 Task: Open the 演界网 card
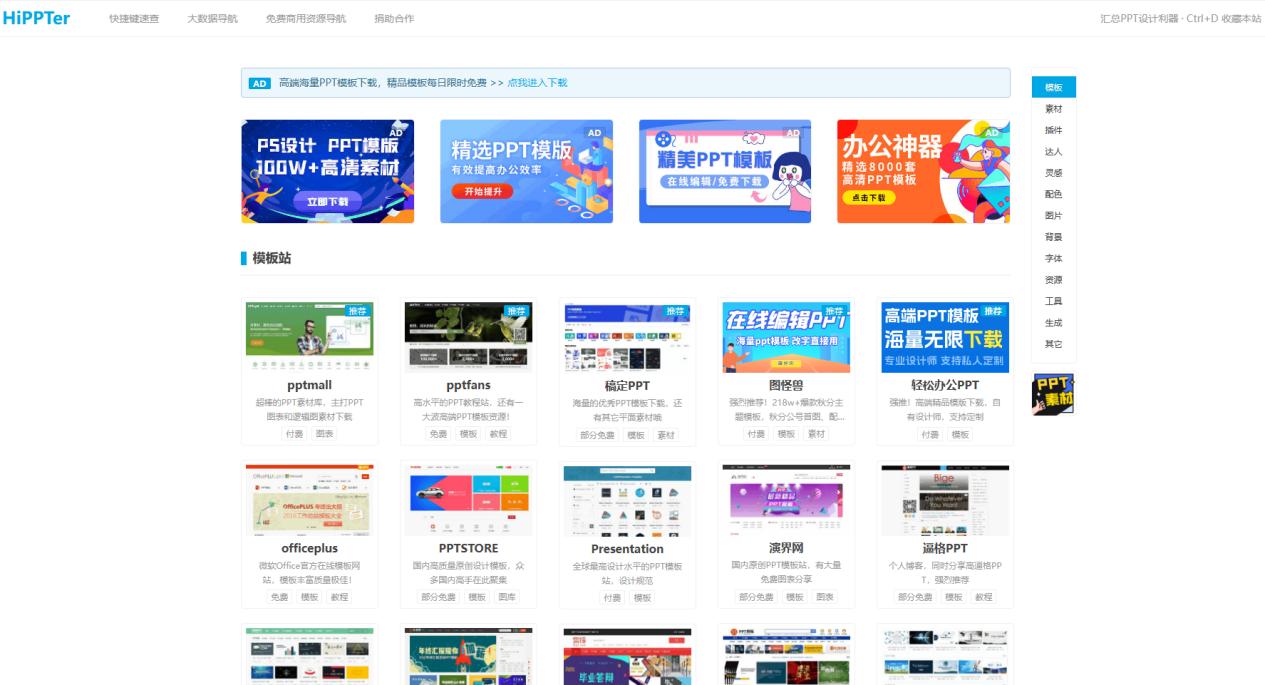click(x=785, y=533)
